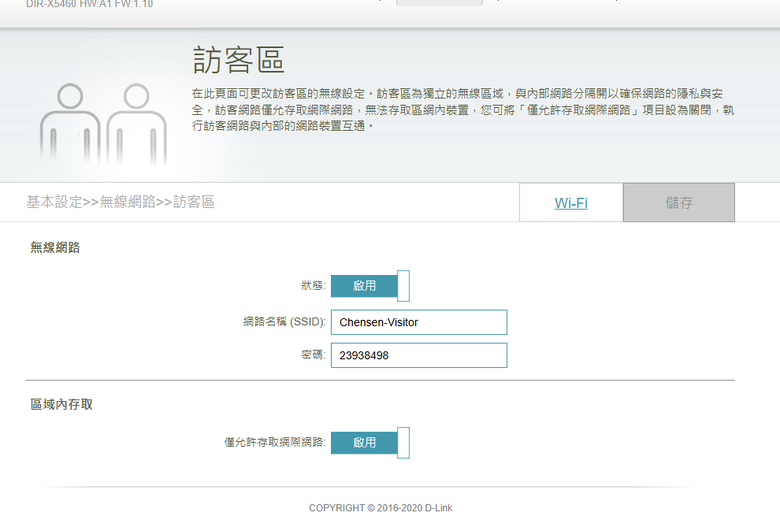The image size is (780, 520).
Task: Open the Wi-Fi settings link
Action: pos(571,203)
